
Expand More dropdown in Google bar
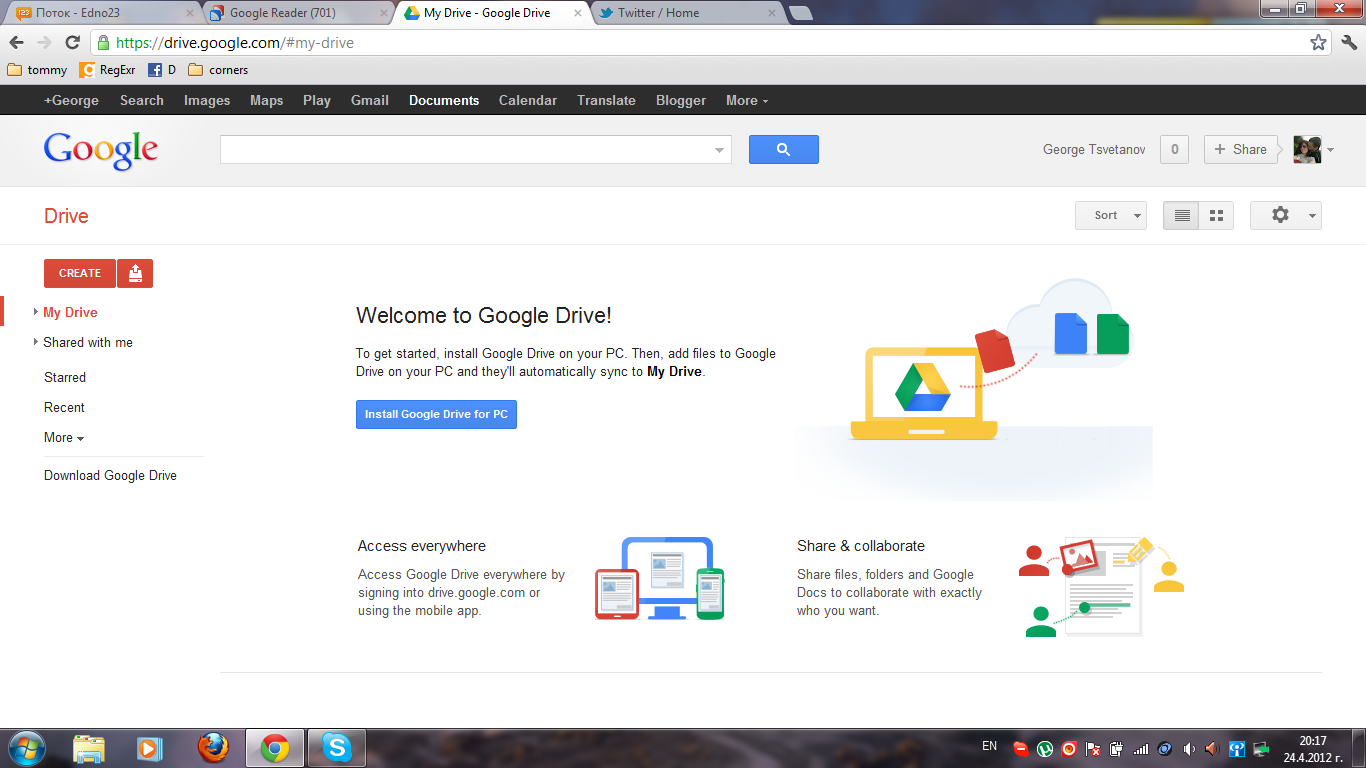(747, 100)
